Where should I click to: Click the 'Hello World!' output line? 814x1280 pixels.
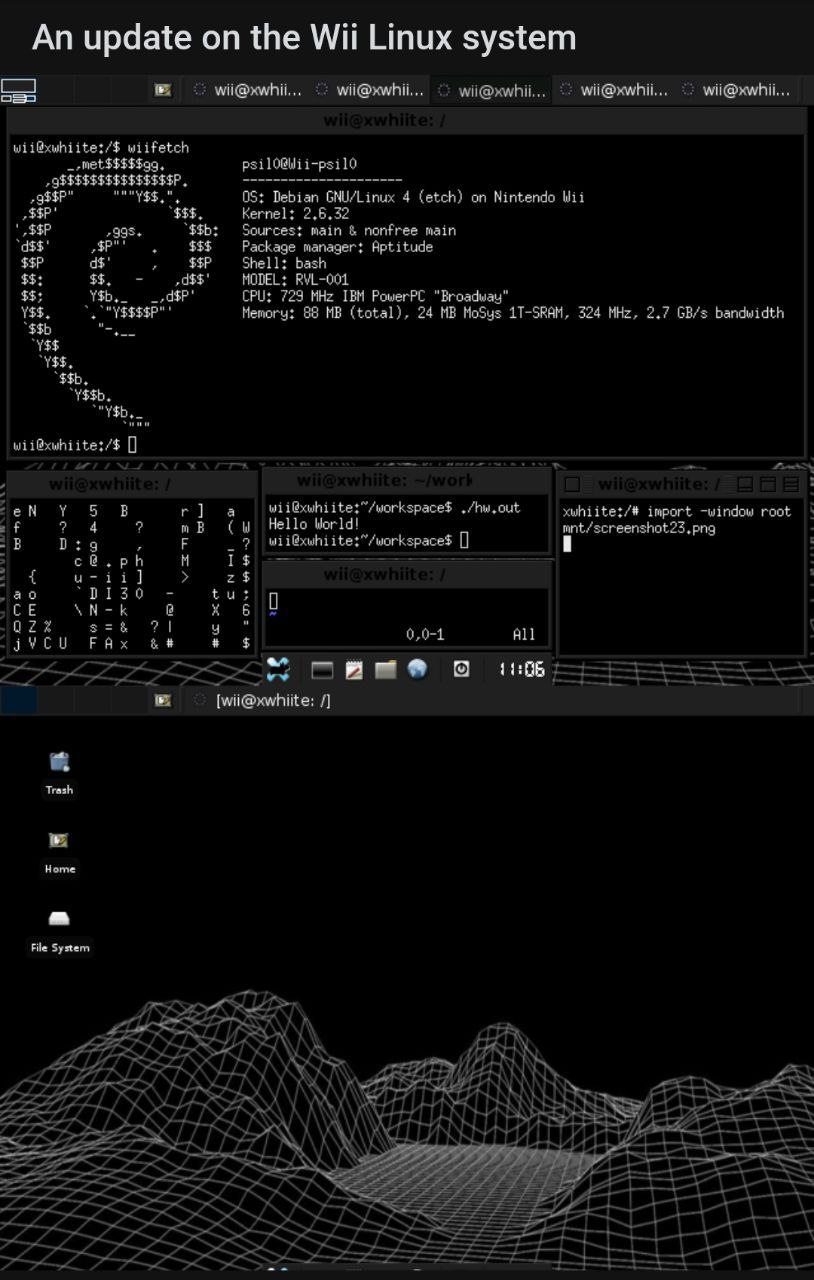click(x=313, y=524)
